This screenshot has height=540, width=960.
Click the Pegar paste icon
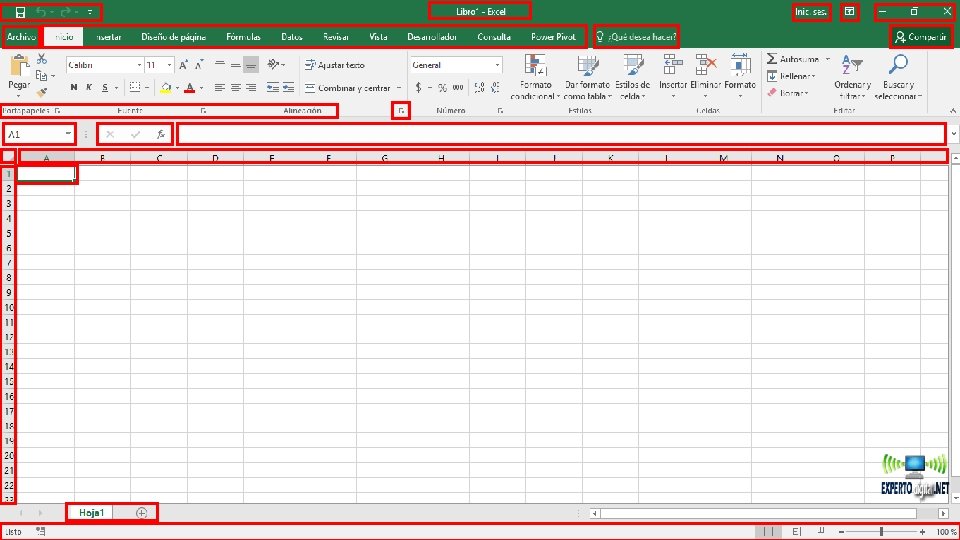19,65
